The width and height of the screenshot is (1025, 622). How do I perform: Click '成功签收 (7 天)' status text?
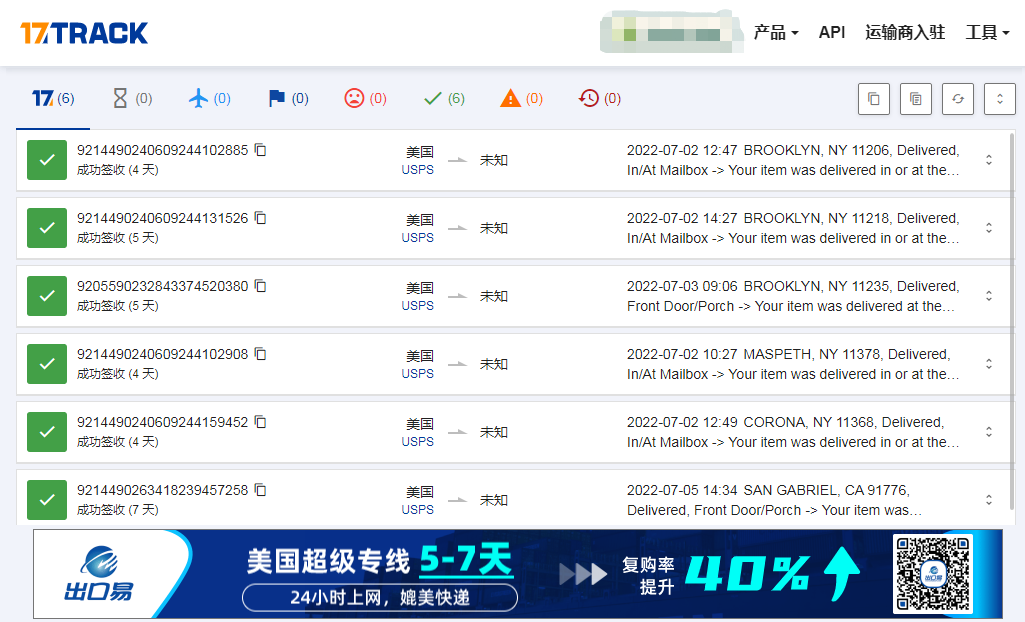[118, 510]
